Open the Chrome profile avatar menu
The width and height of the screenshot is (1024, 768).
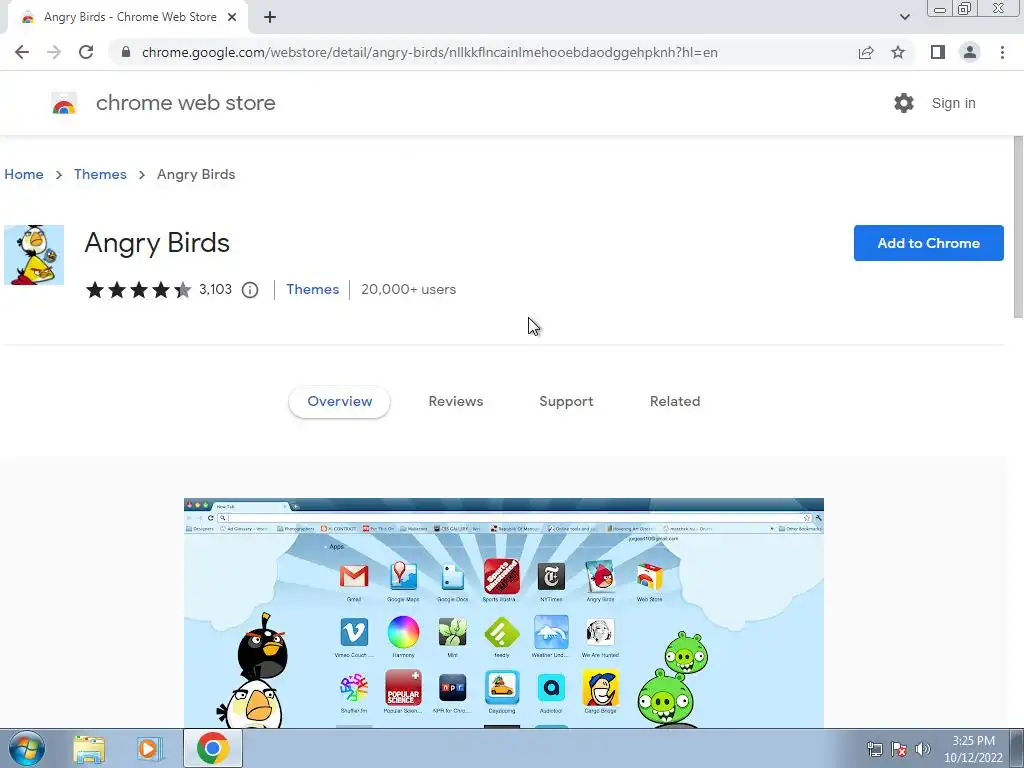[970, 52]
